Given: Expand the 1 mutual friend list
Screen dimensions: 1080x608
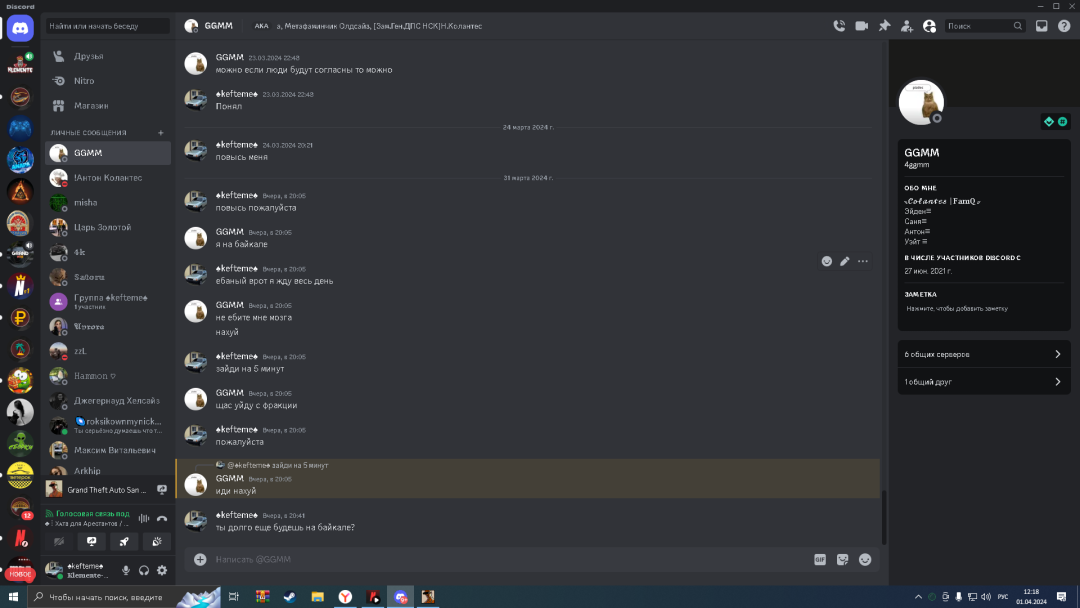Looking at the screenshot, I should pyautogui.click(x=983, y=381).
